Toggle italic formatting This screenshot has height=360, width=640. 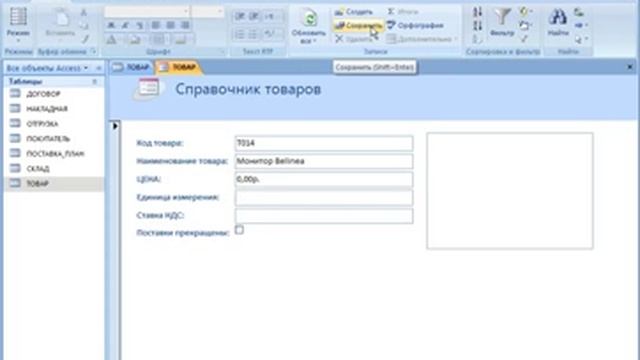(125, 25)
